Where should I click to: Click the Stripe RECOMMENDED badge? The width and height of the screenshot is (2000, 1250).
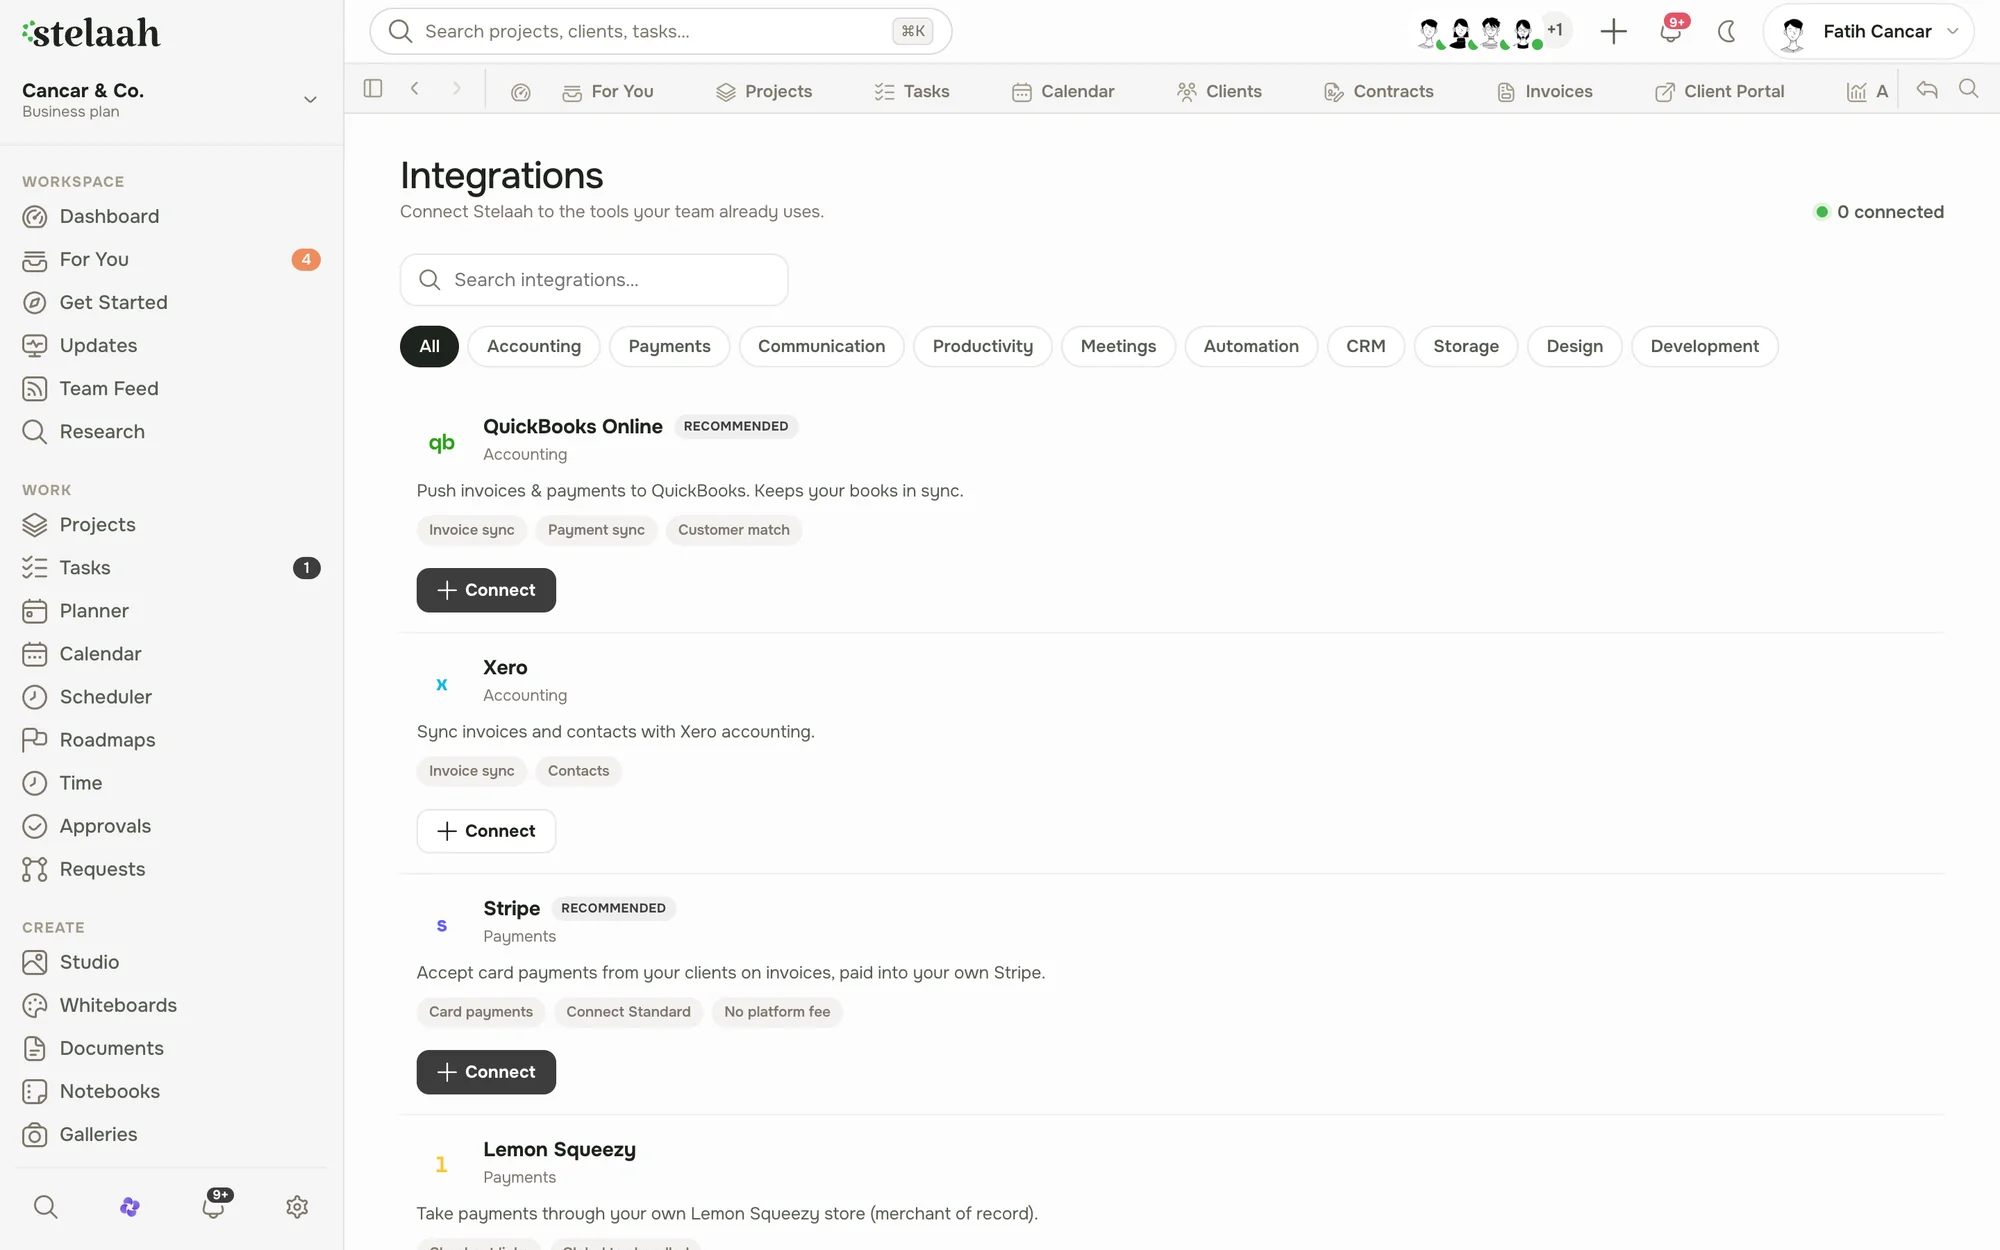(x=613, y=908)
